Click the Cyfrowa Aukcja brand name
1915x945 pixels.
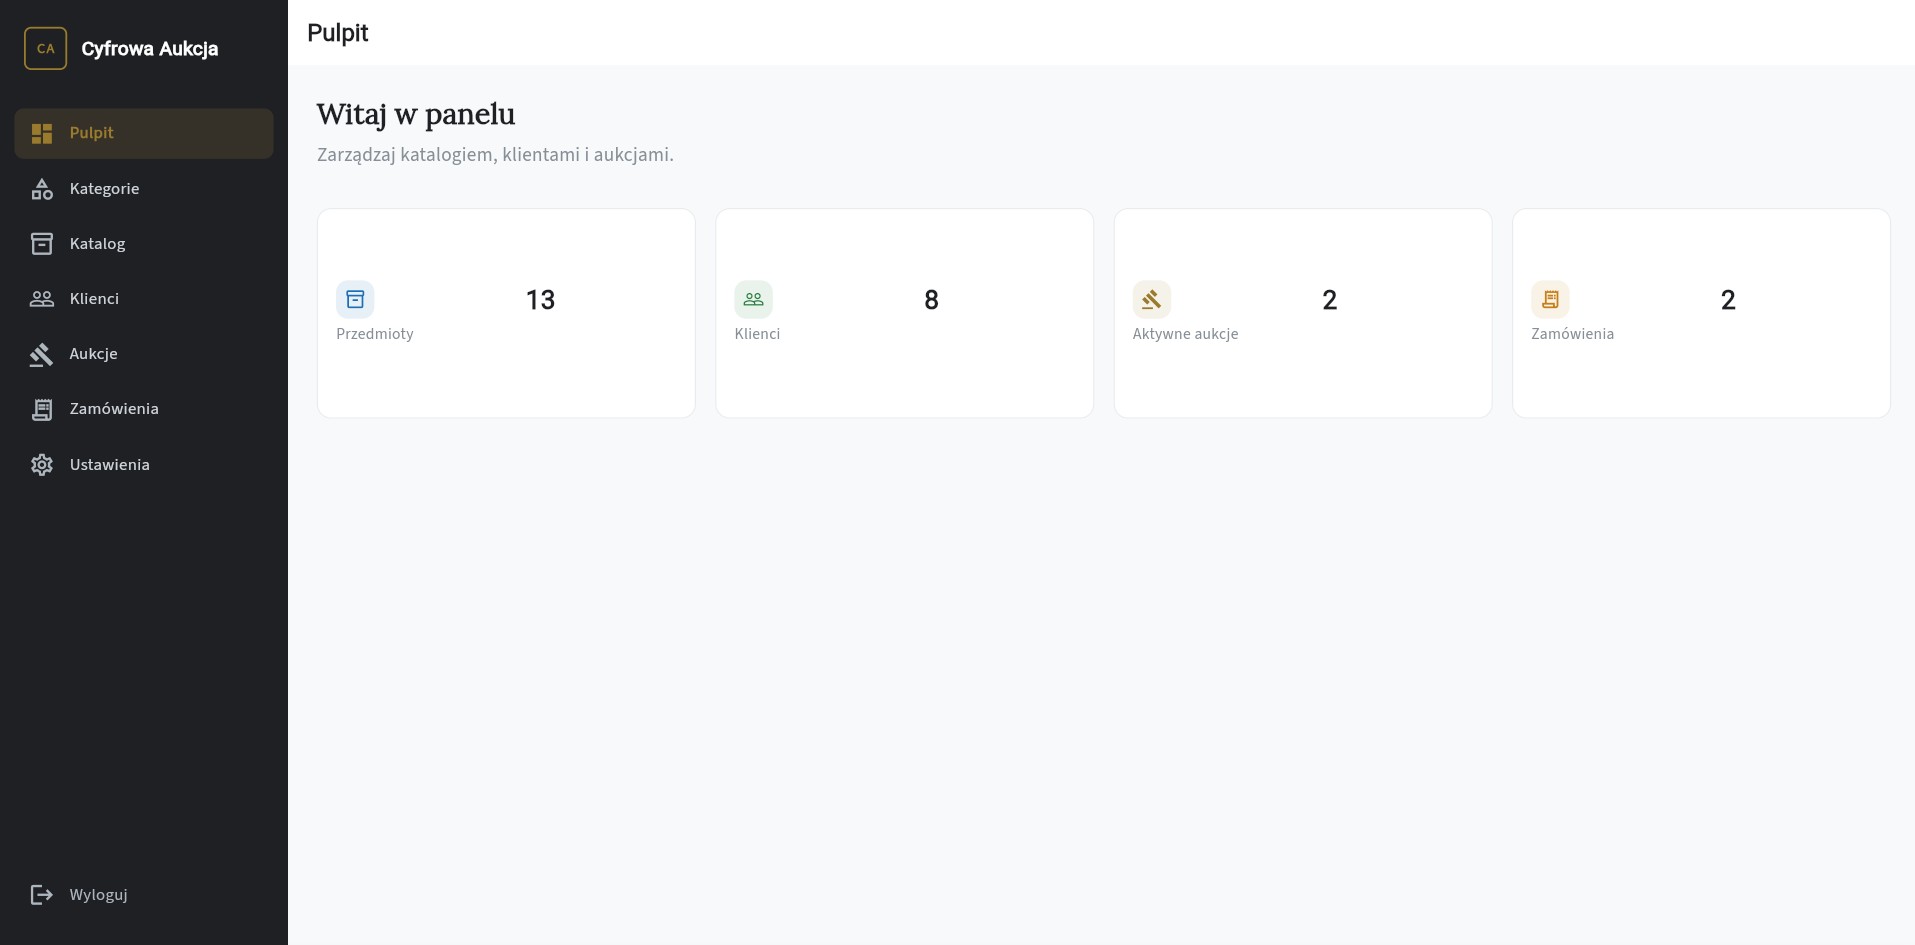[x=150, y=49]
